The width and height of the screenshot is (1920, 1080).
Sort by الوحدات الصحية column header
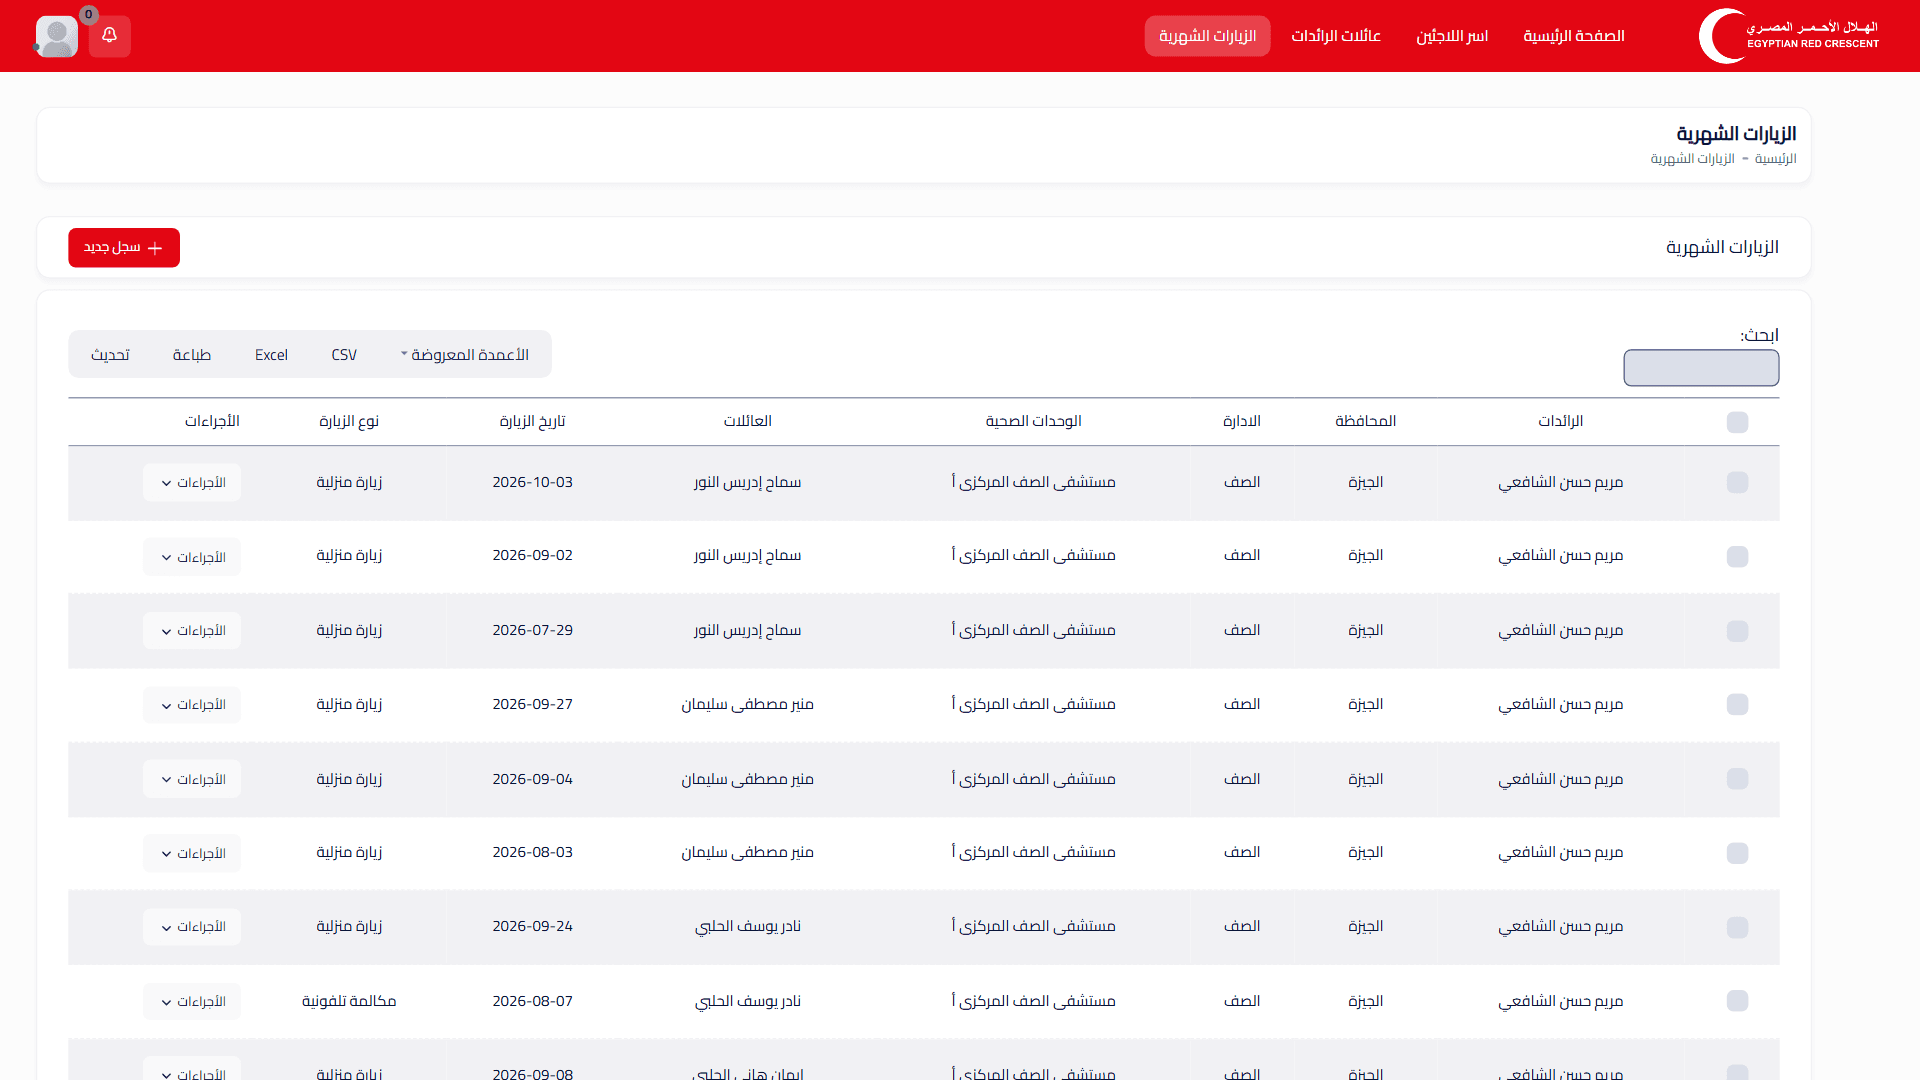(1033, 421)
